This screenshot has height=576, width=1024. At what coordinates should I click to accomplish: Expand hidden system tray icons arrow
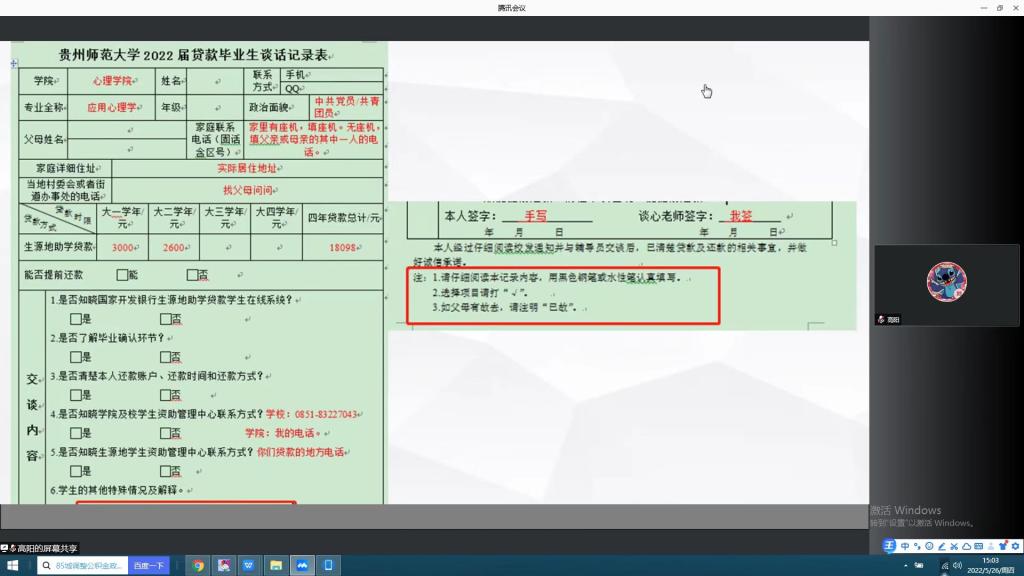tap(906, 566)
